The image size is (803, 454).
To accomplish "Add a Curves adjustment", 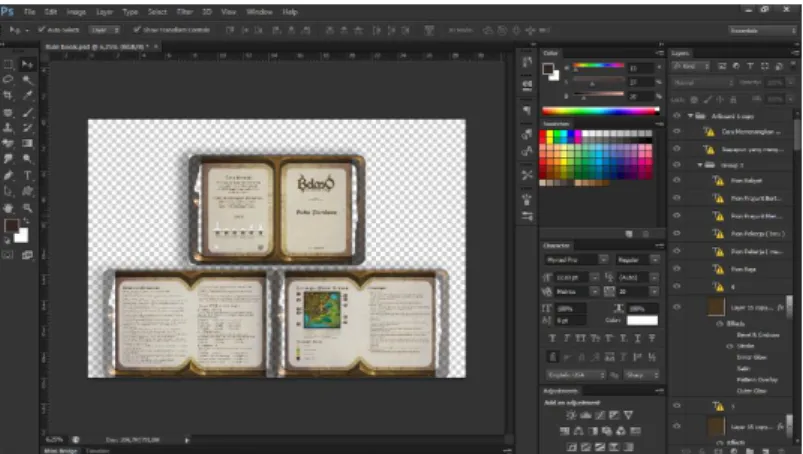I will tap(600, 415).
